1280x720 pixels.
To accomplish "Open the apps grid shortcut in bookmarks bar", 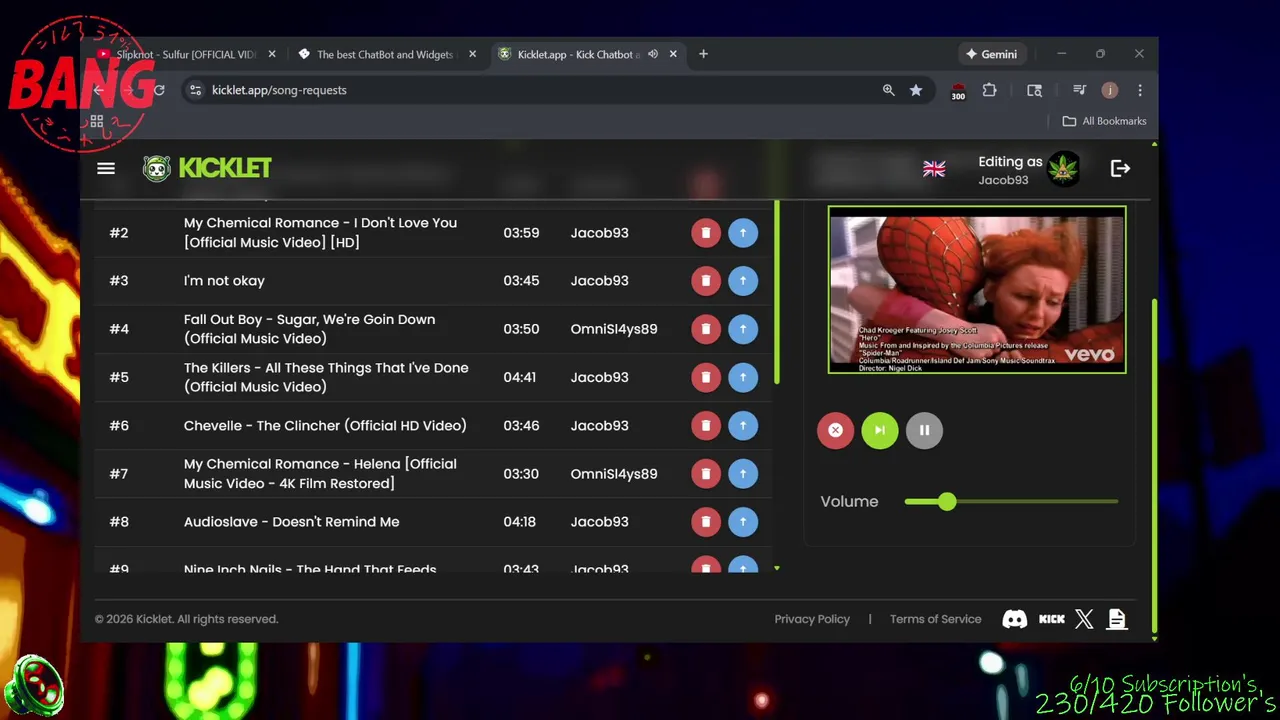I will [x=97, y=121].
